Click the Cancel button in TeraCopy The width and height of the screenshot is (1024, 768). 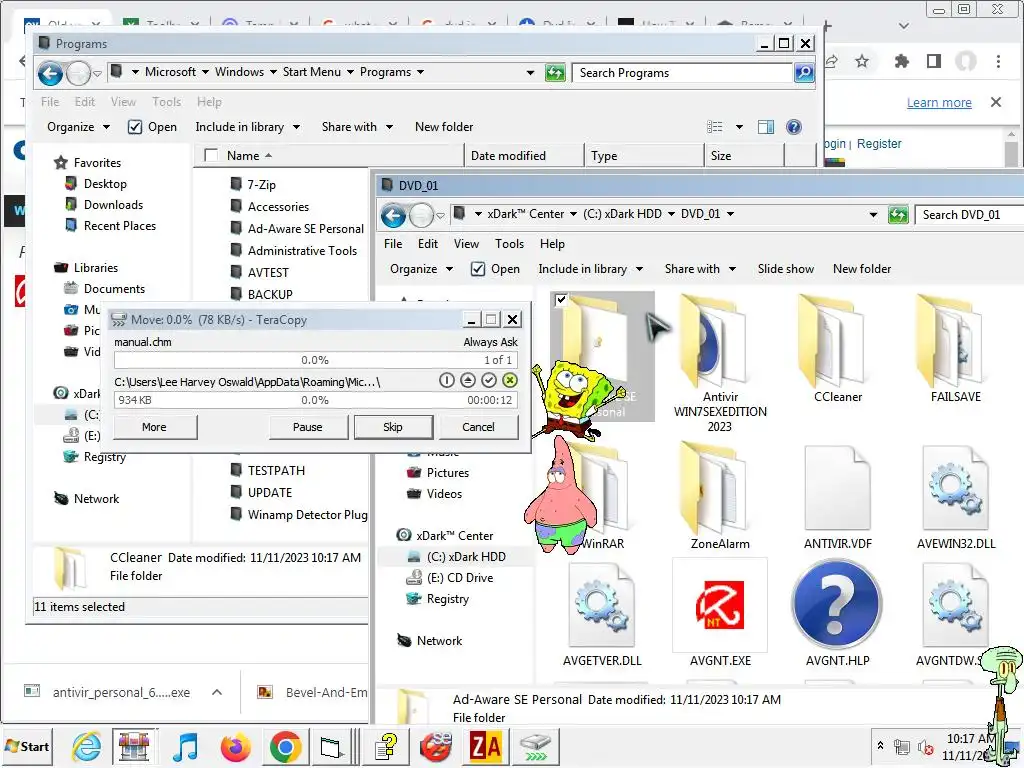(478, 427)
